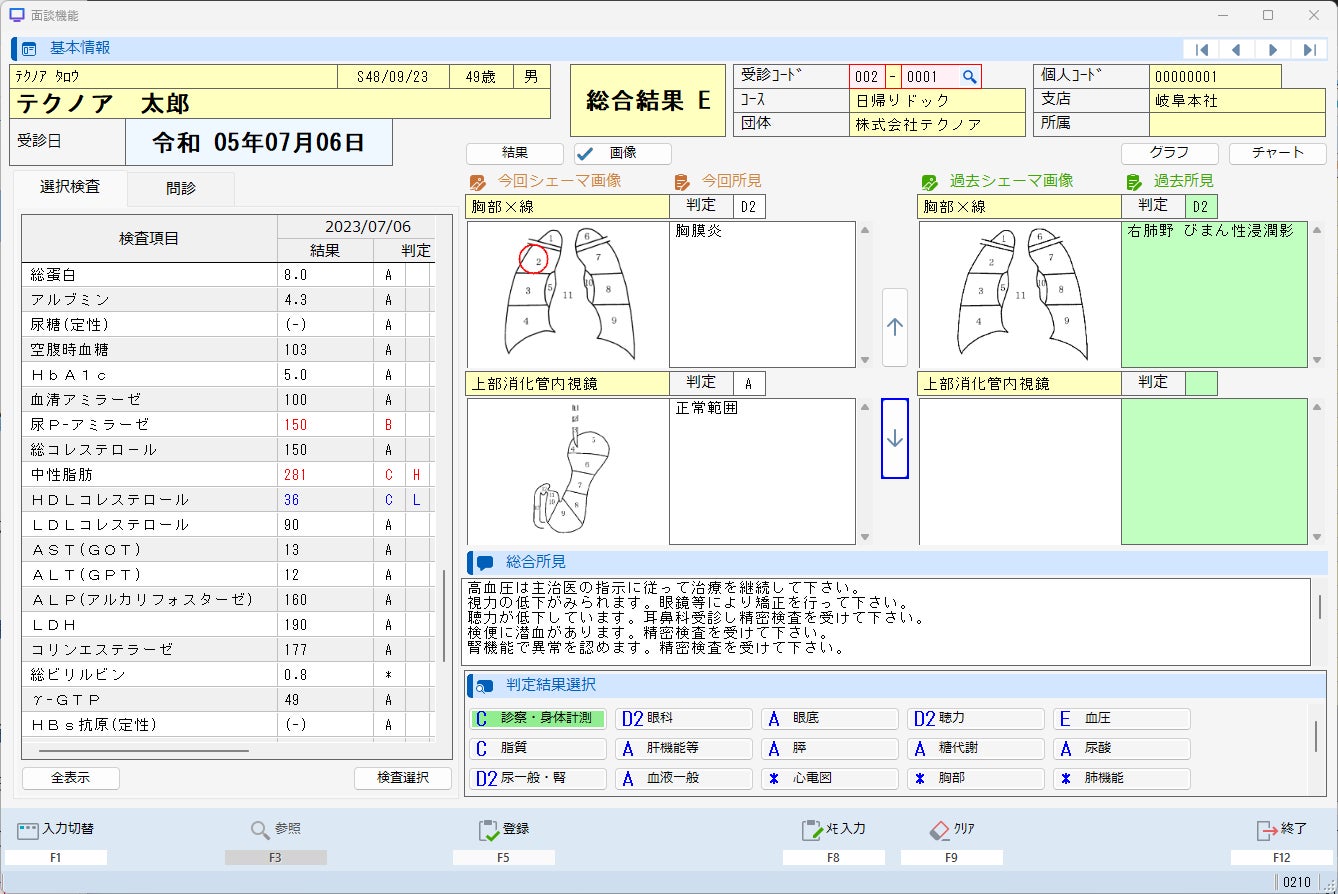Select the 胸部 judgment category

pyautogui.click(x=976, y=778)
